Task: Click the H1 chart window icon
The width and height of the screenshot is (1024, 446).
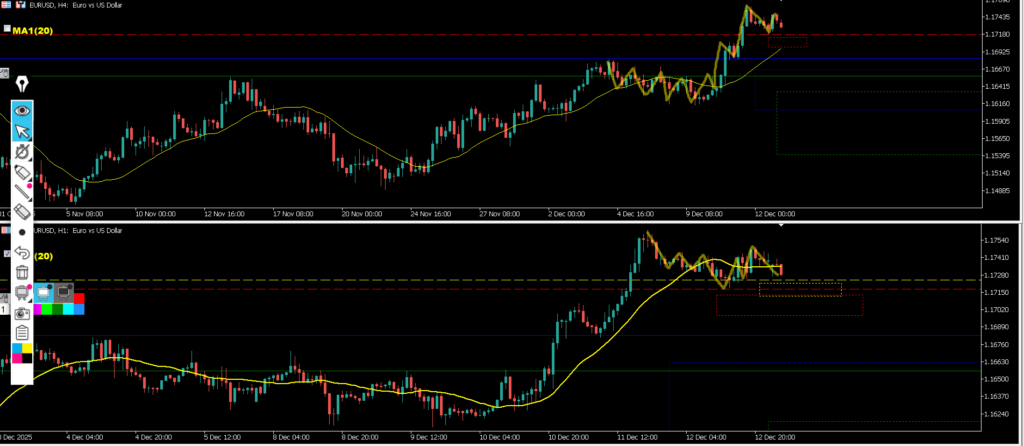Action: [6, 230]
